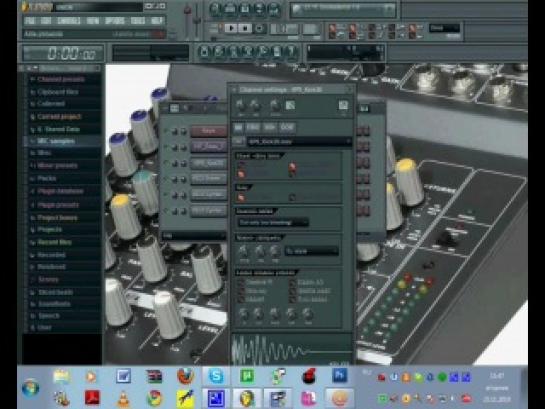Open Skype from the taskbar

click(216, 376)
